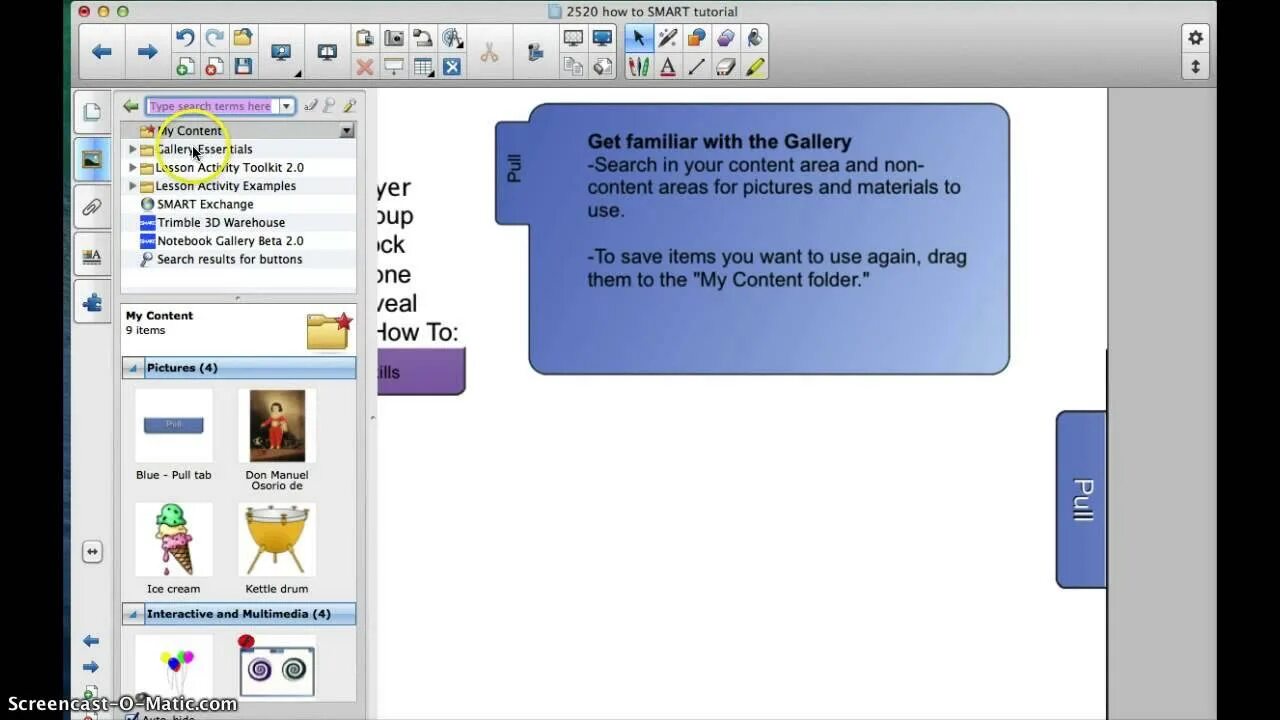1280x720 pixels.
Task: Collapse the Interactive and Multimedia (4) section
Action: pos(133,614)
